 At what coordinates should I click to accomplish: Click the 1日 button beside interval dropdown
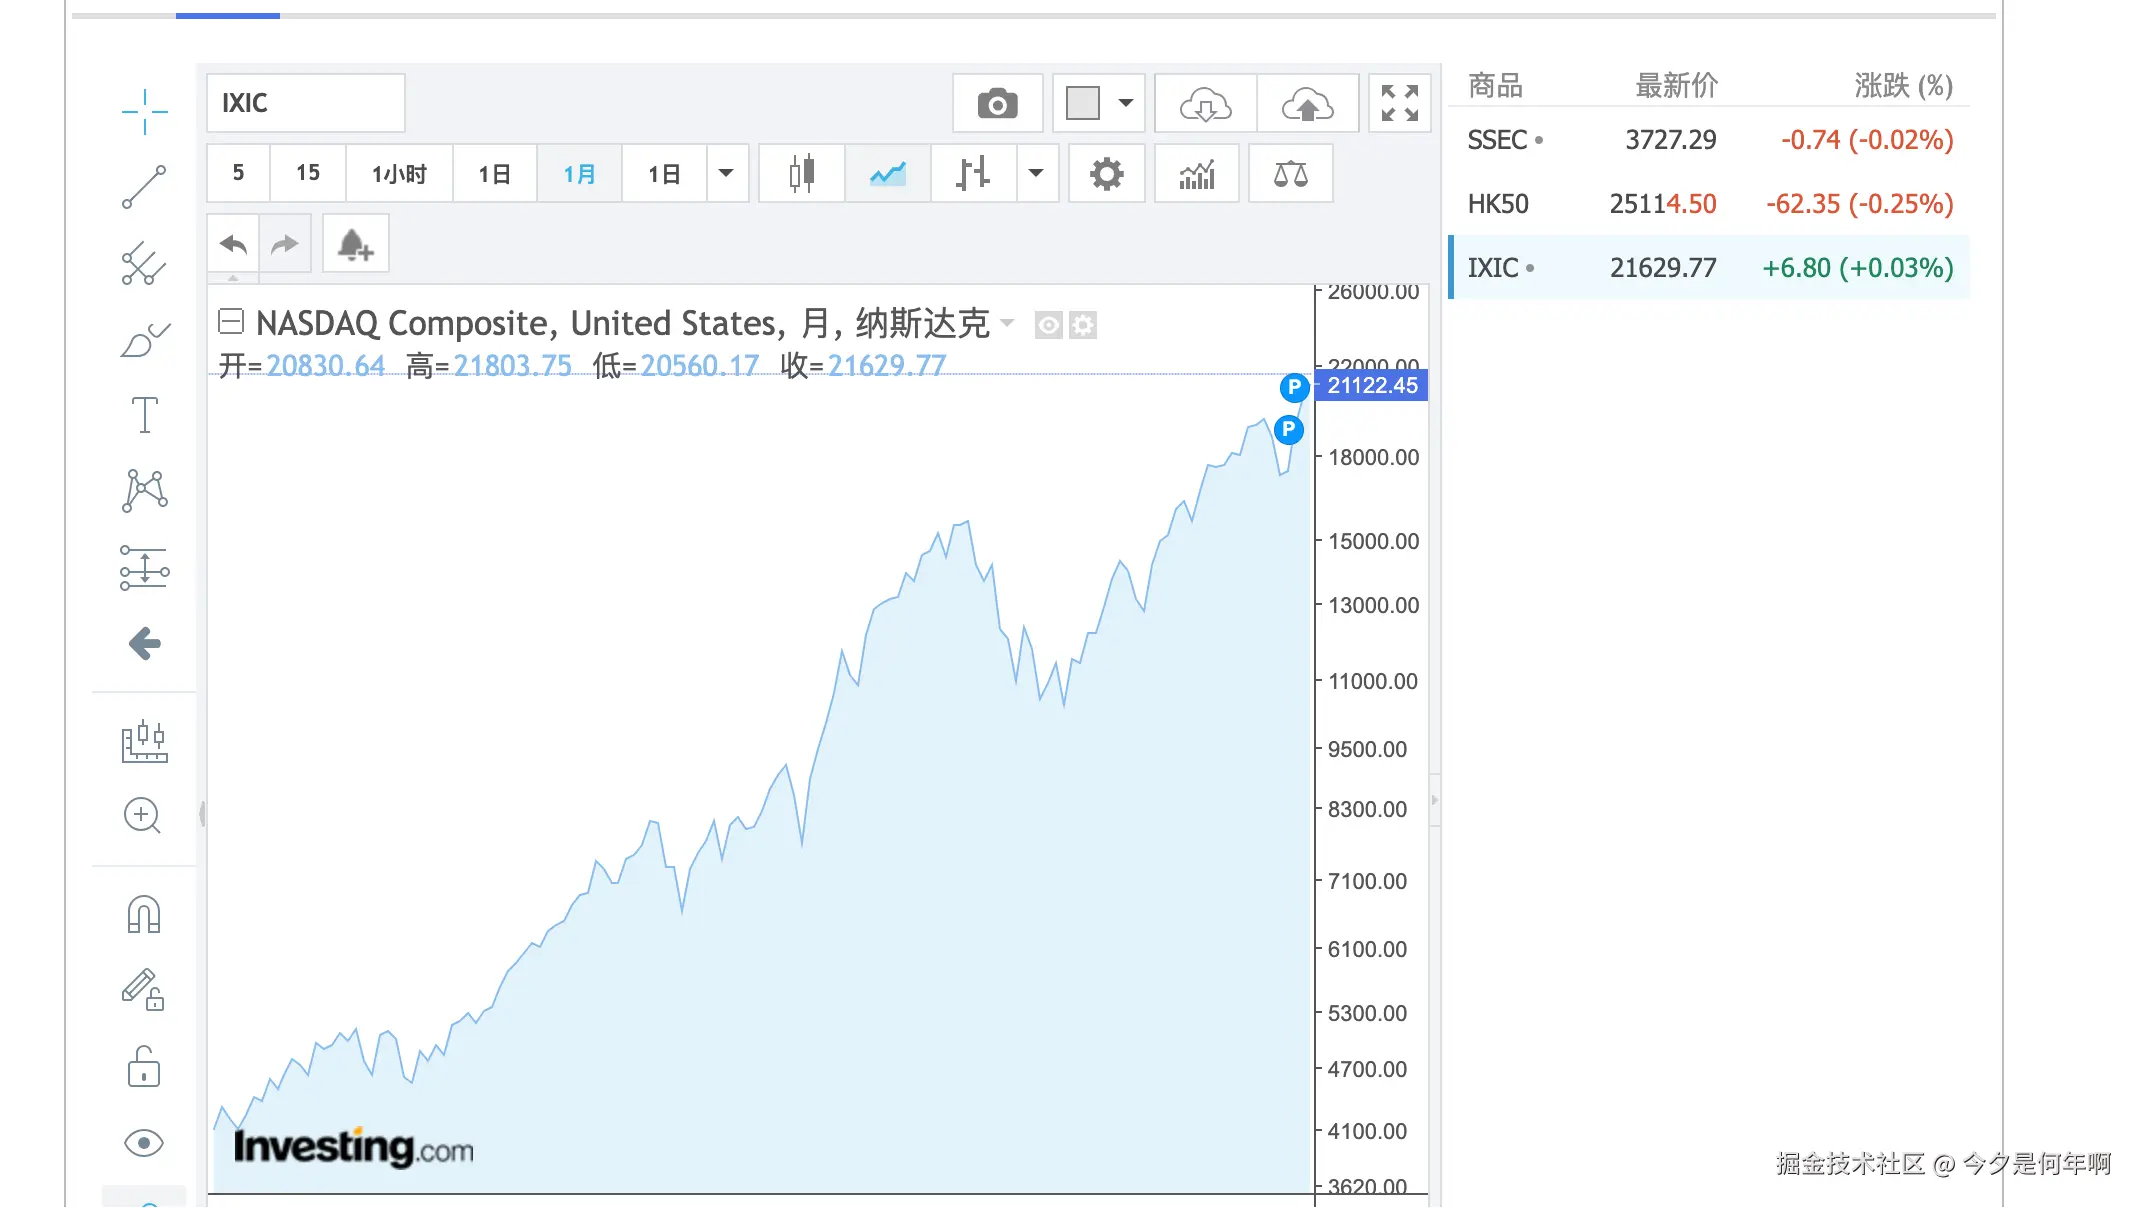coord(664,173)
